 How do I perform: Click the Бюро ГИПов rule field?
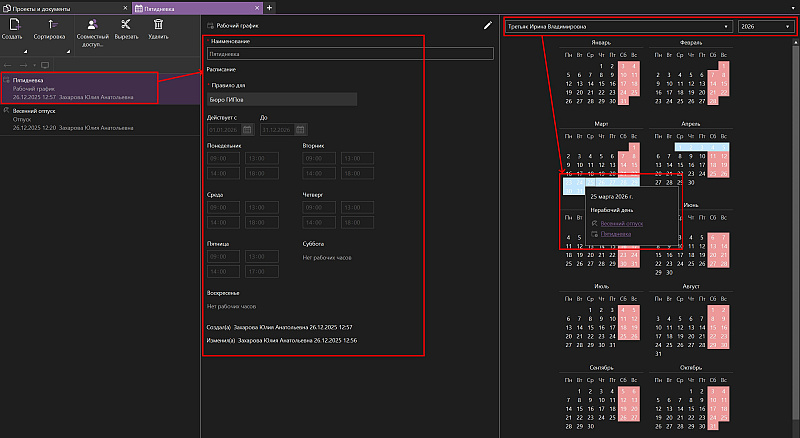point(281,100)
